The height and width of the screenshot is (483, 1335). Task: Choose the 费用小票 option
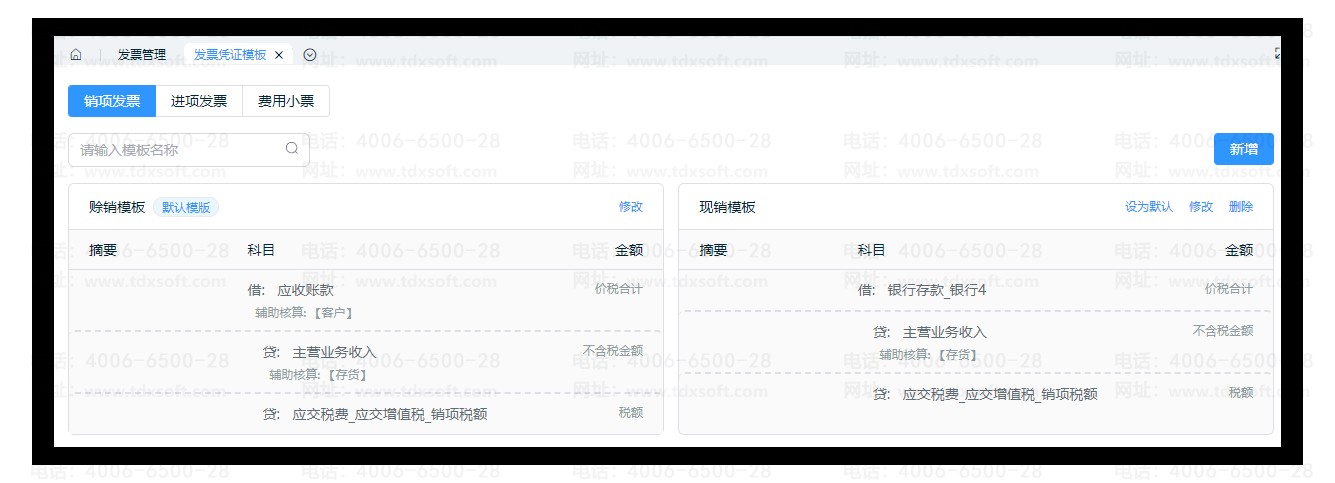tap(286, 101)
